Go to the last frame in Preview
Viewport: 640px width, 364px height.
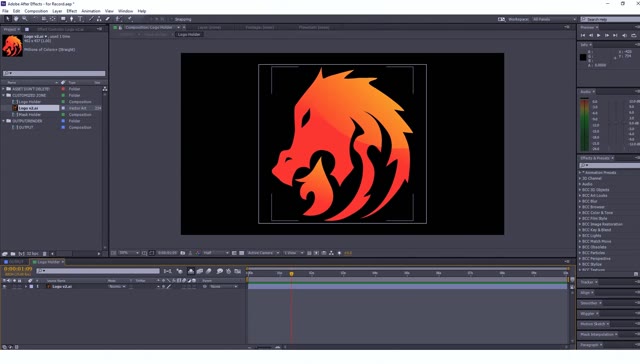615,36
